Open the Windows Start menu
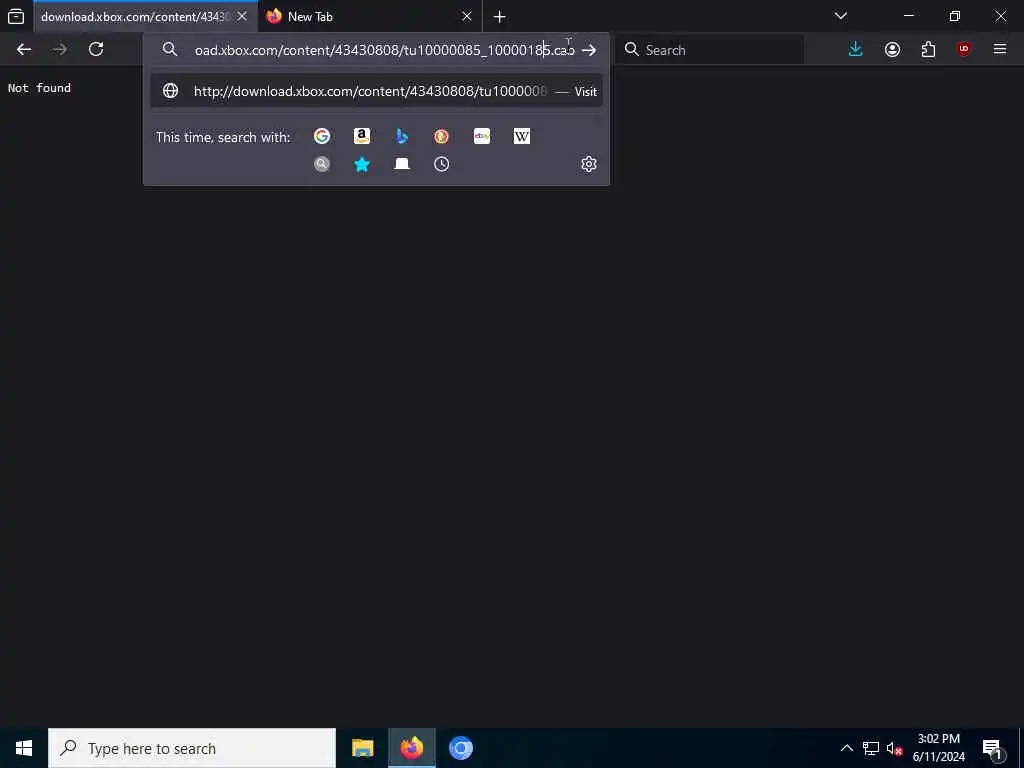The height and width of the screenshot is (768, 1024). [24, 748]
